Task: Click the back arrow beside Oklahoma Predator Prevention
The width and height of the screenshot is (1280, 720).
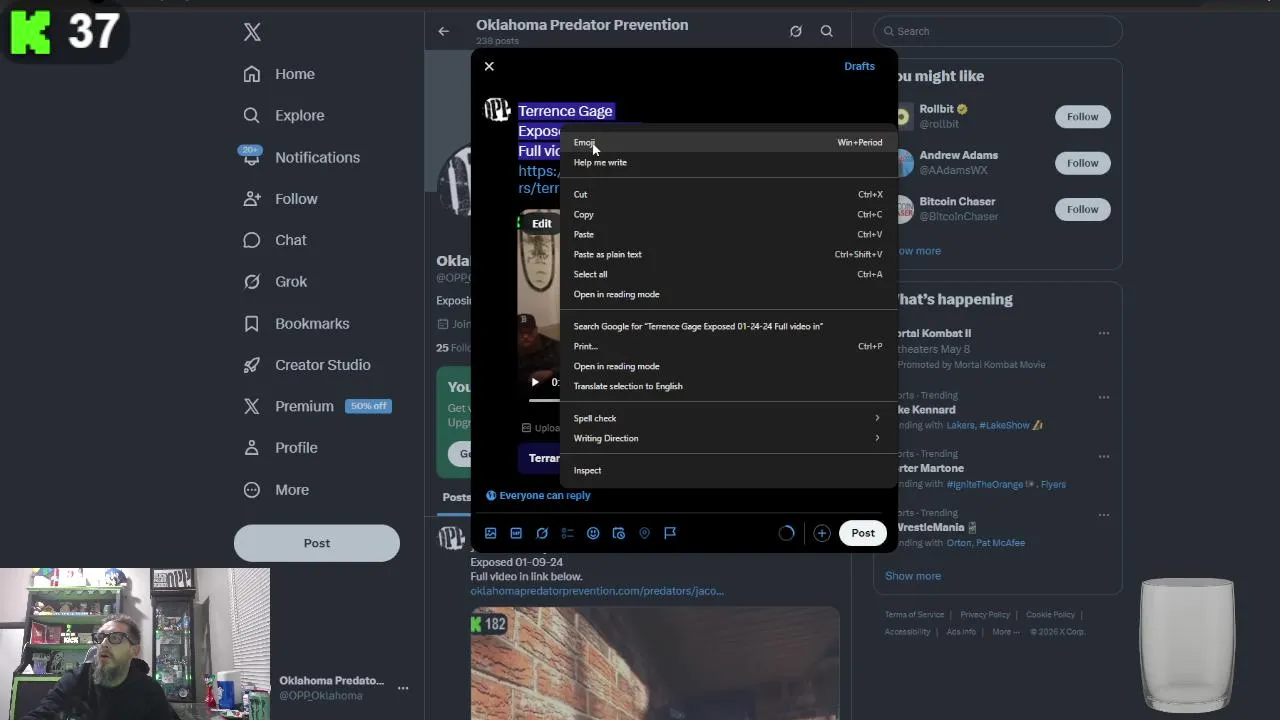Action: coord(444,31)
